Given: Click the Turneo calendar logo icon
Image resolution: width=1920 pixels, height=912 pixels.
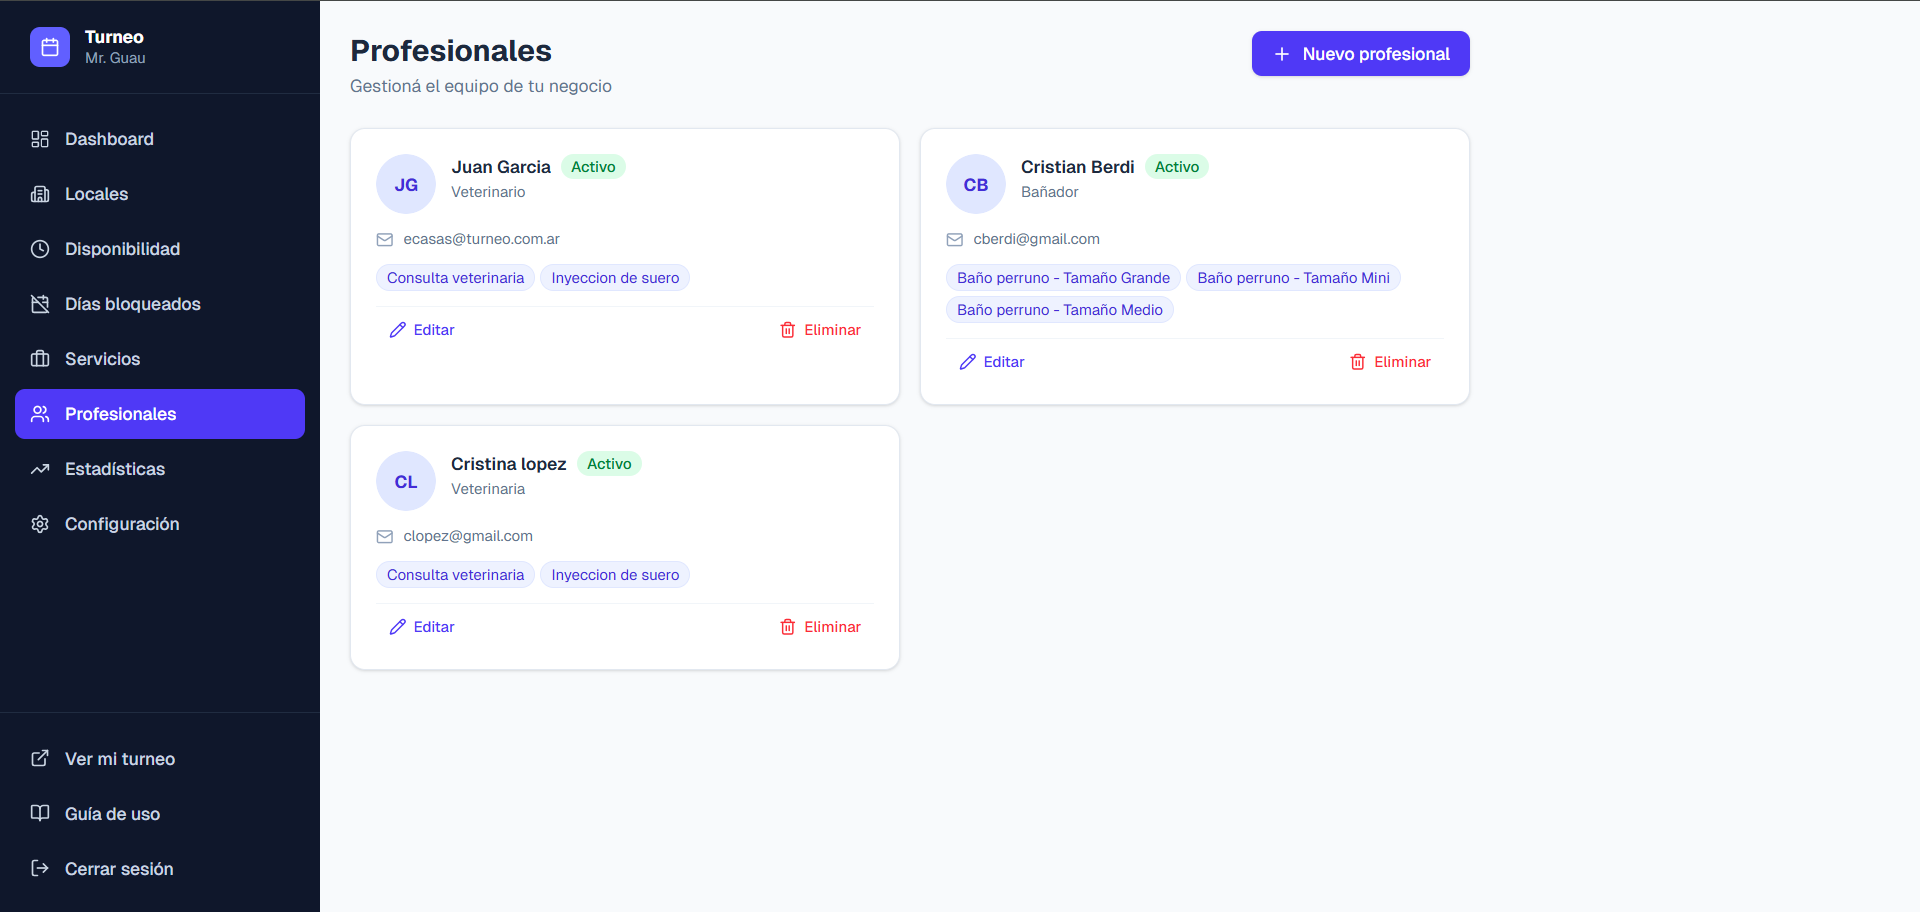Looking at the screenshot, I should pos(50,47).
